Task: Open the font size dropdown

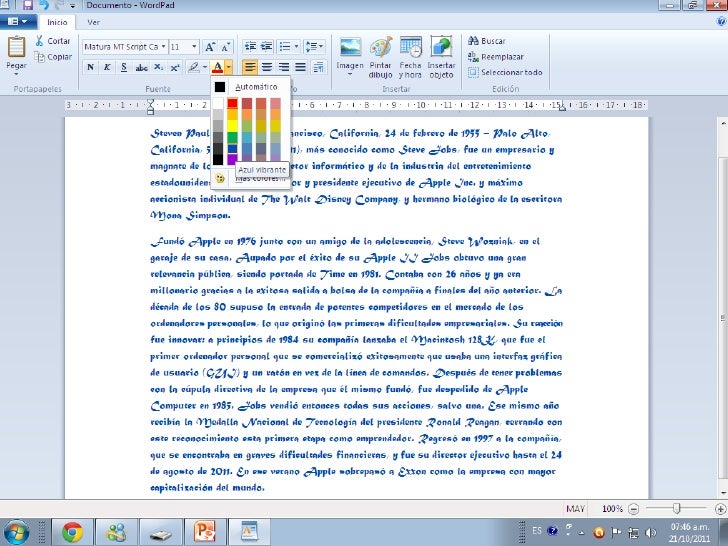Action: pos(194,47)
